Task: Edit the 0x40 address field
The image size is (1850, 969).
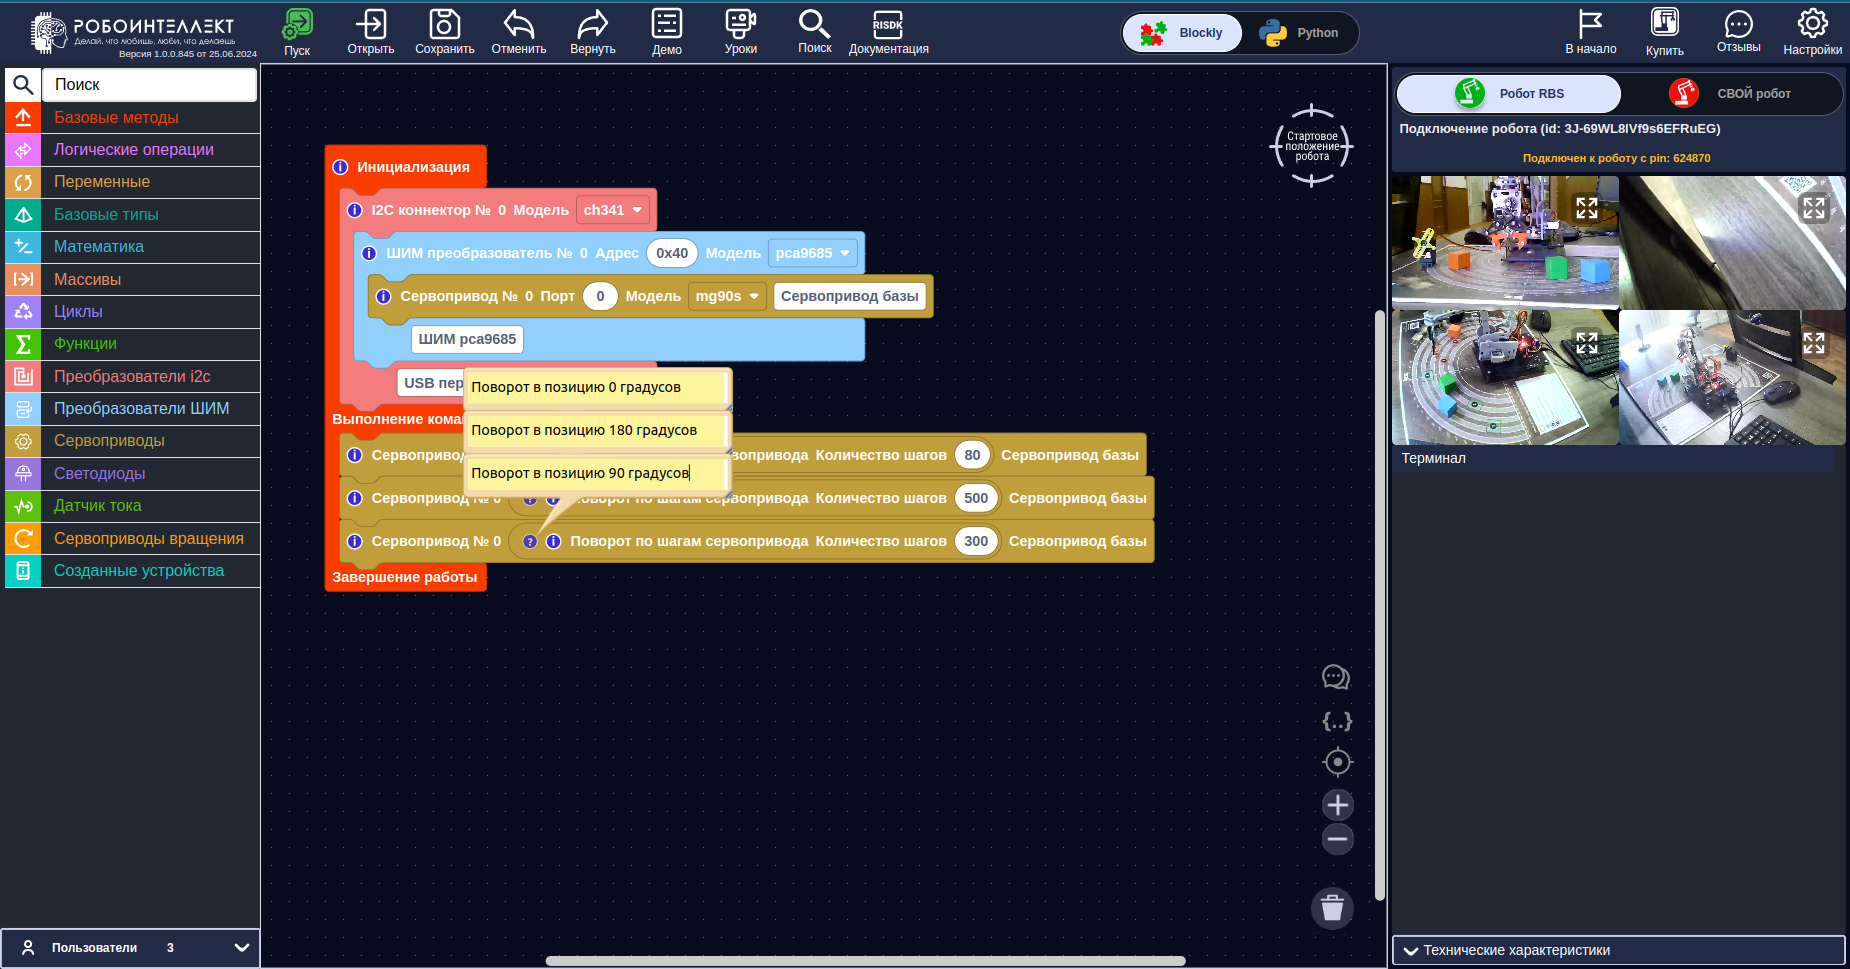Action: 672,253
